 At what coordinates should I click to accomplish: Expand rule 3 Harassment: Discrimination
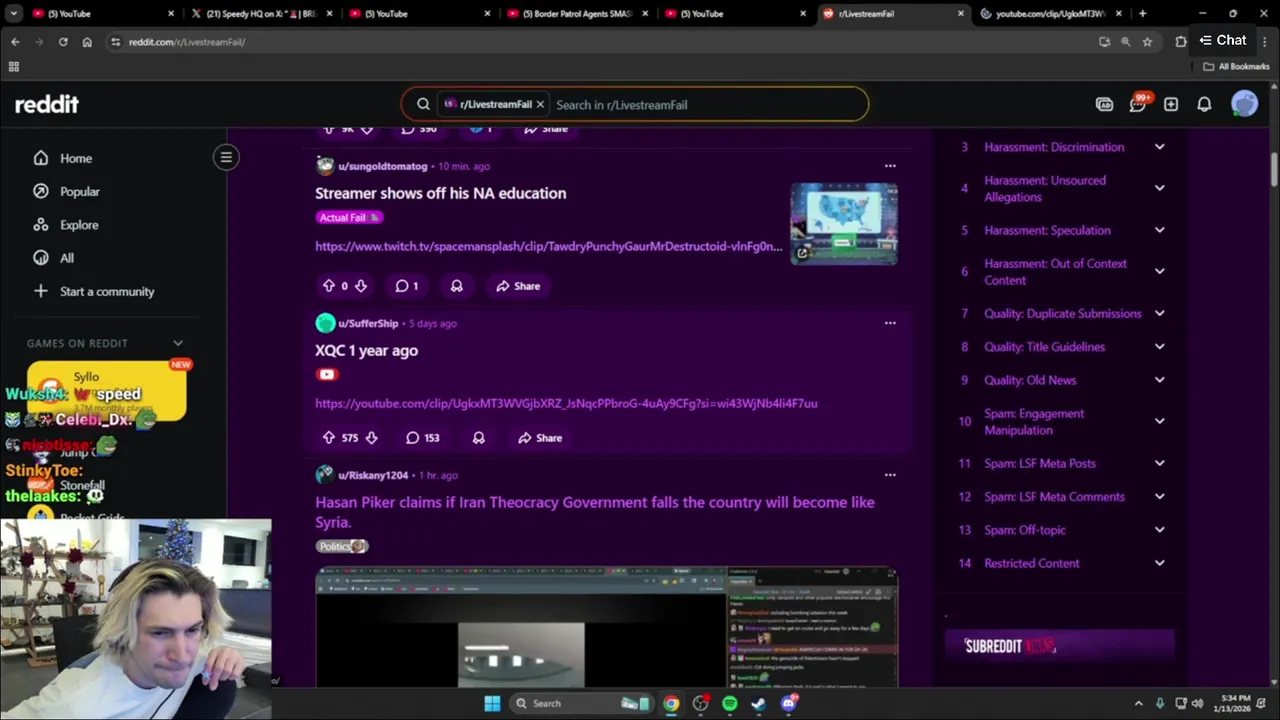[x=1159, y=147]
